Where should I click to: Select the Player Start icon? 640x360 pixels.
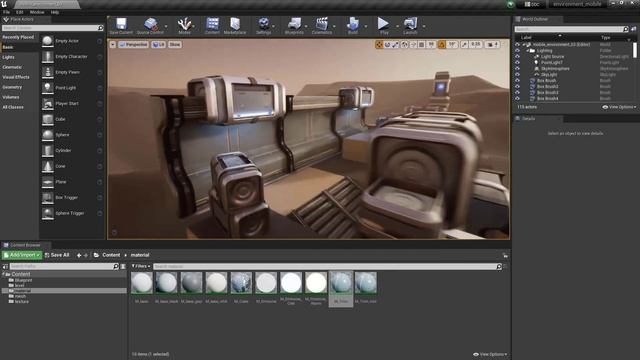(48, 104)
